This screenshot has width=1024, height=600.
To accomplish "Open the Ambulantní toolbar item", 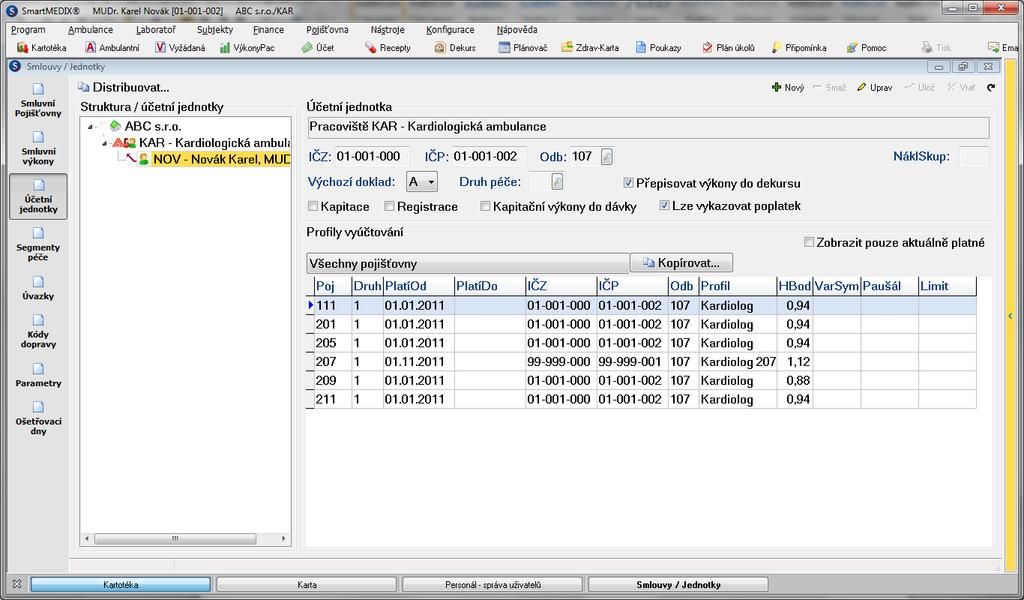I will (112, 48).
